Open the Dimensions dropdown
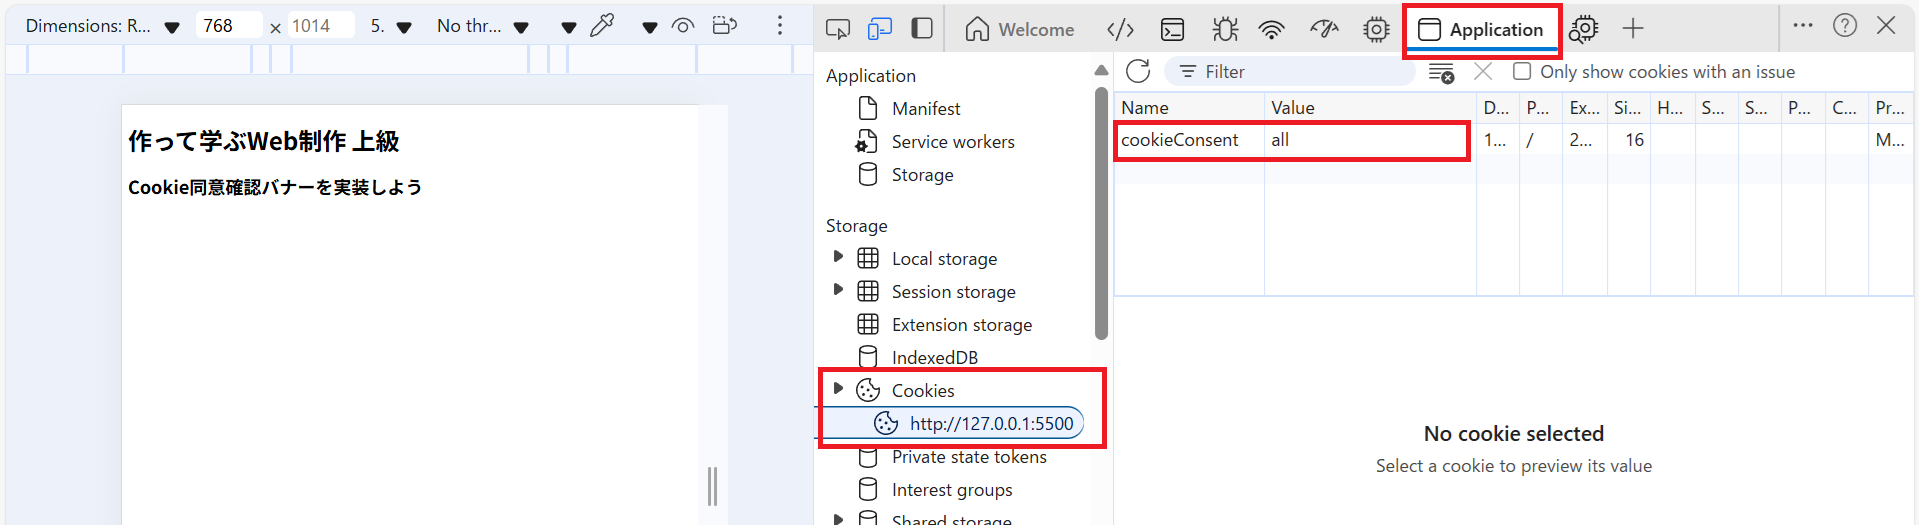Image resolution: width=1919 pixels, height=525 pixels. coord(102,26)
